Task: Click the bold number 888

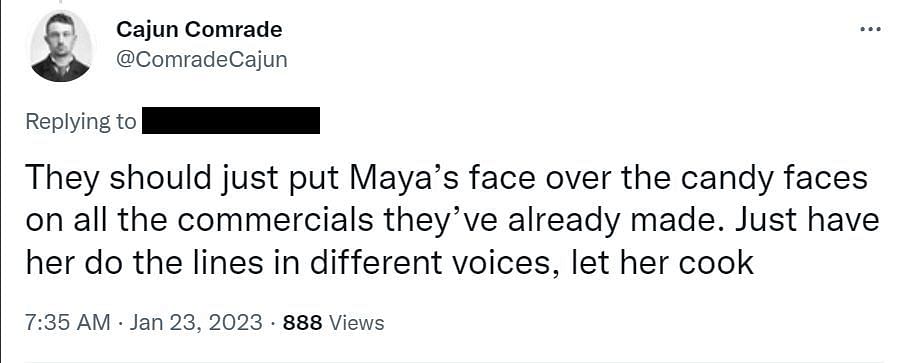Action: coord(302,322)
